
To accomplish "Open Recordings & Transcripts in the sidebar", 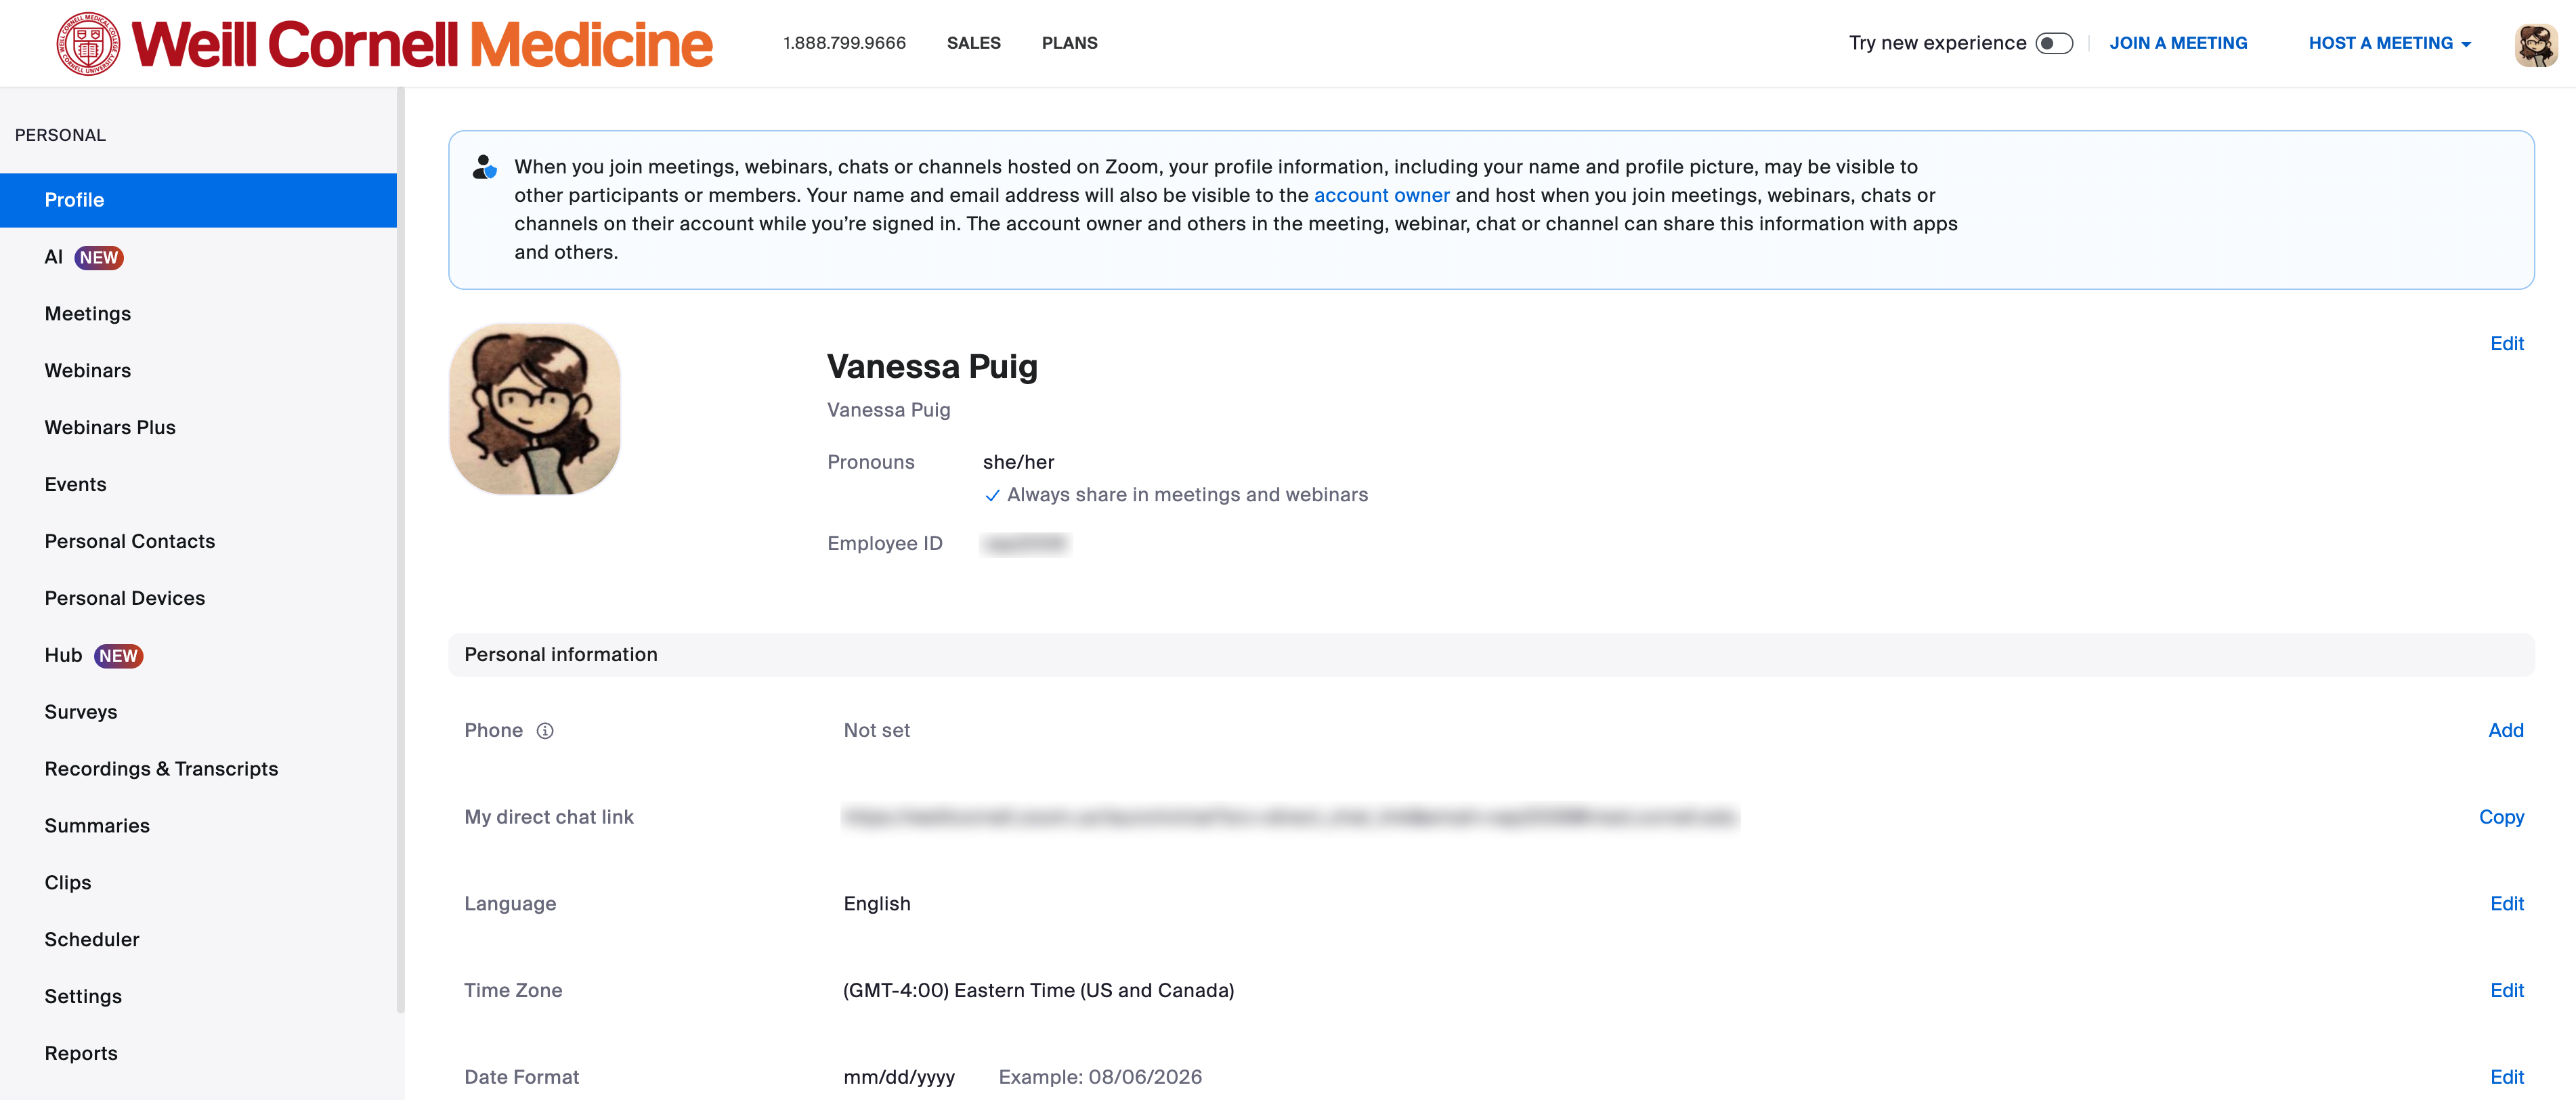I will (x=161, y=769).
